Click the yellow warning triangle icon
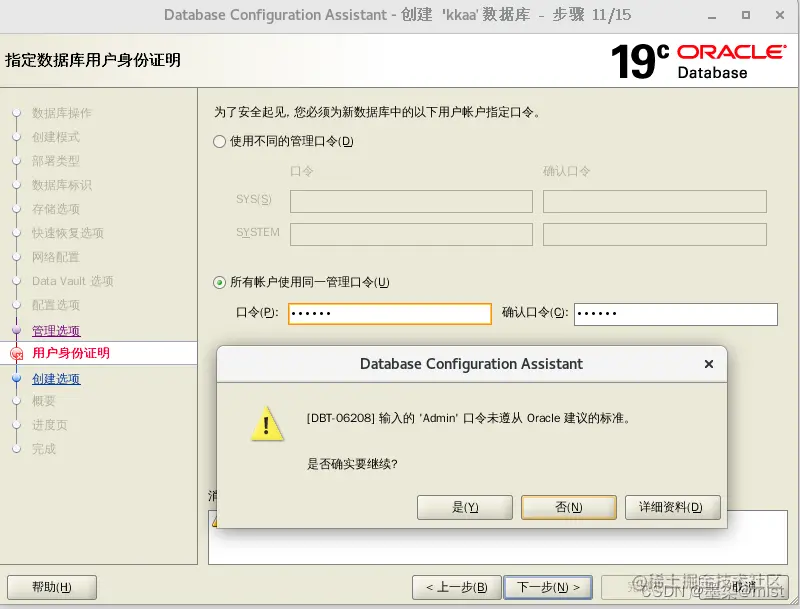800x609 pixels. [x=267, y=424]
